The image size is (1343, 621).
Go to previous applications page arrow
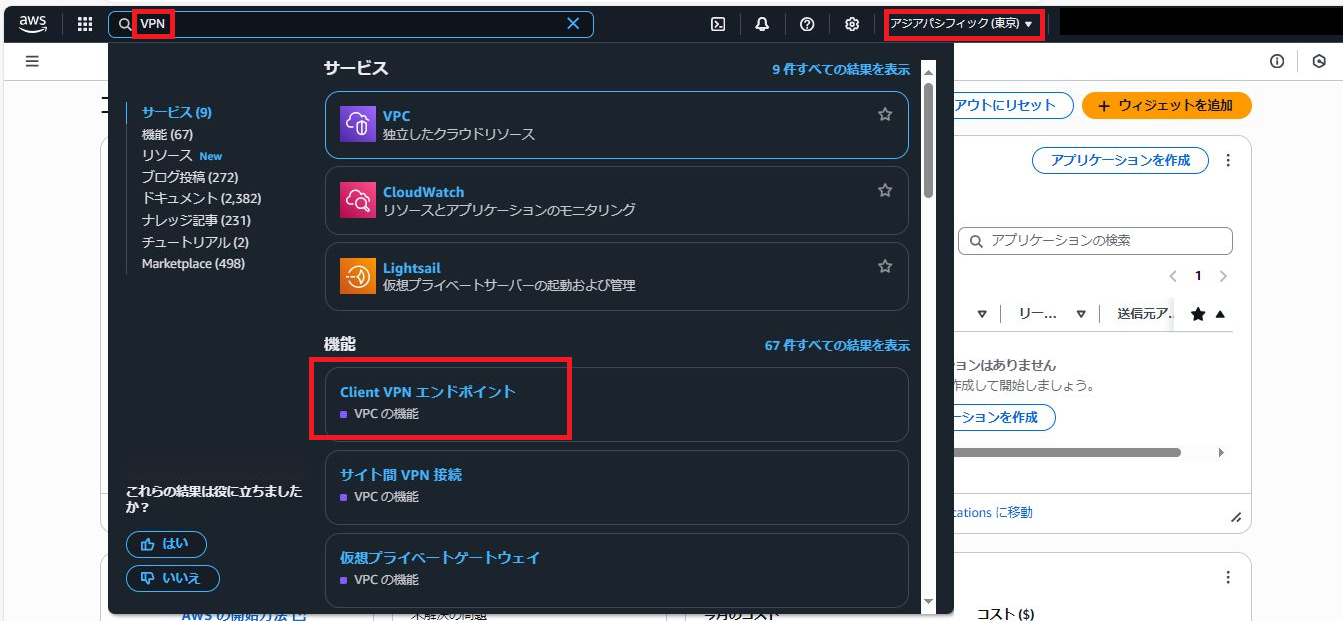coord(1174,276)
